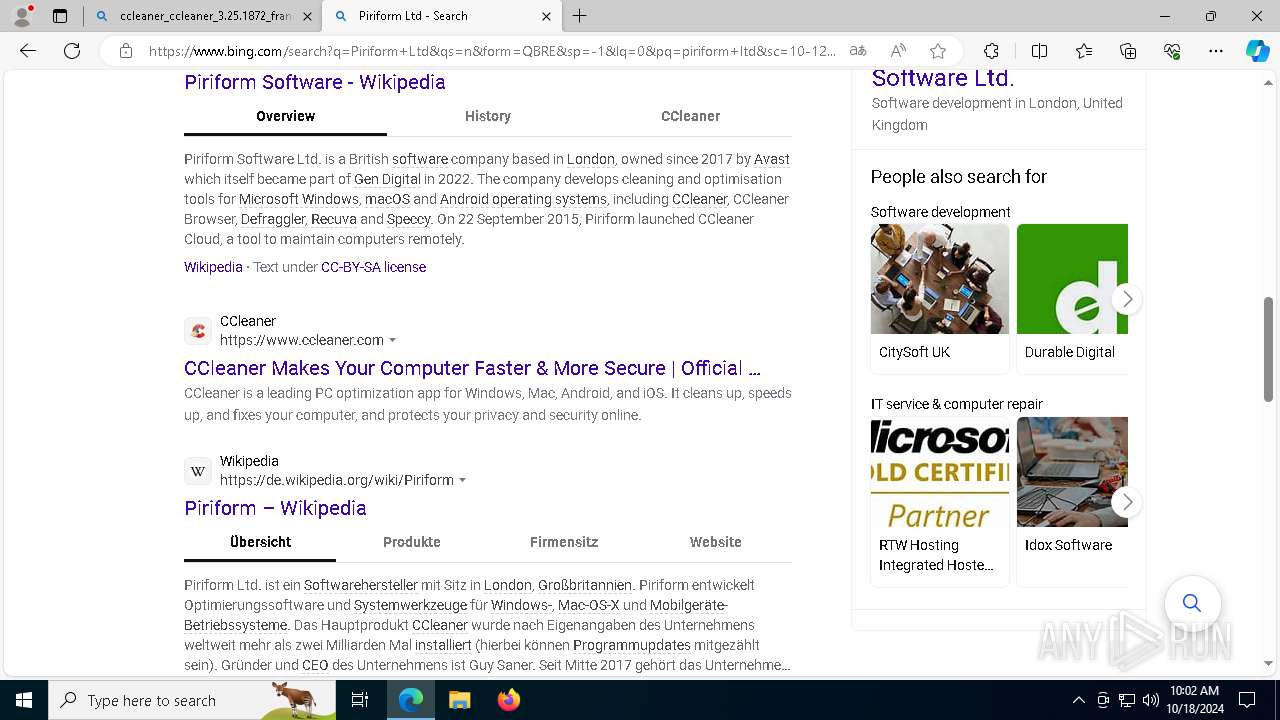The image size is (1280, 720).
Task: Click the Gen Digital link
Action: pyautogui.click(x=387, y=179)
